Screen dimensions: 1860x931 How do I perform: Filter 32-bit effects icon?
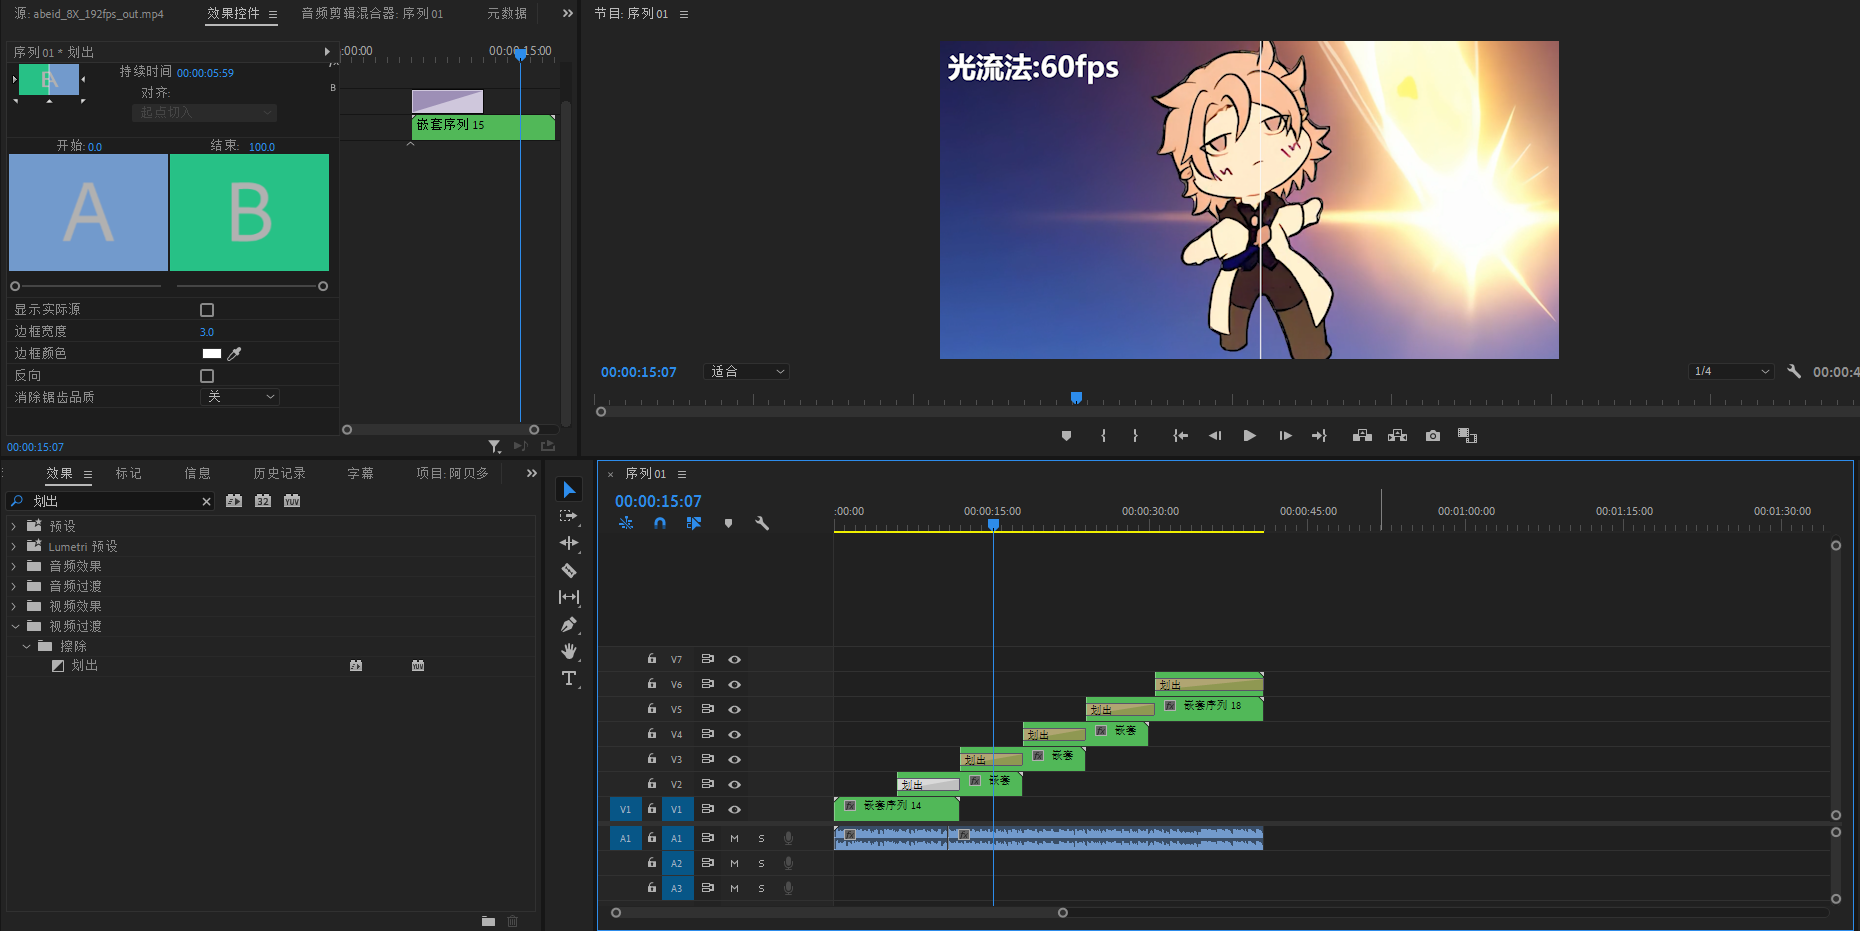coord(263,501)
